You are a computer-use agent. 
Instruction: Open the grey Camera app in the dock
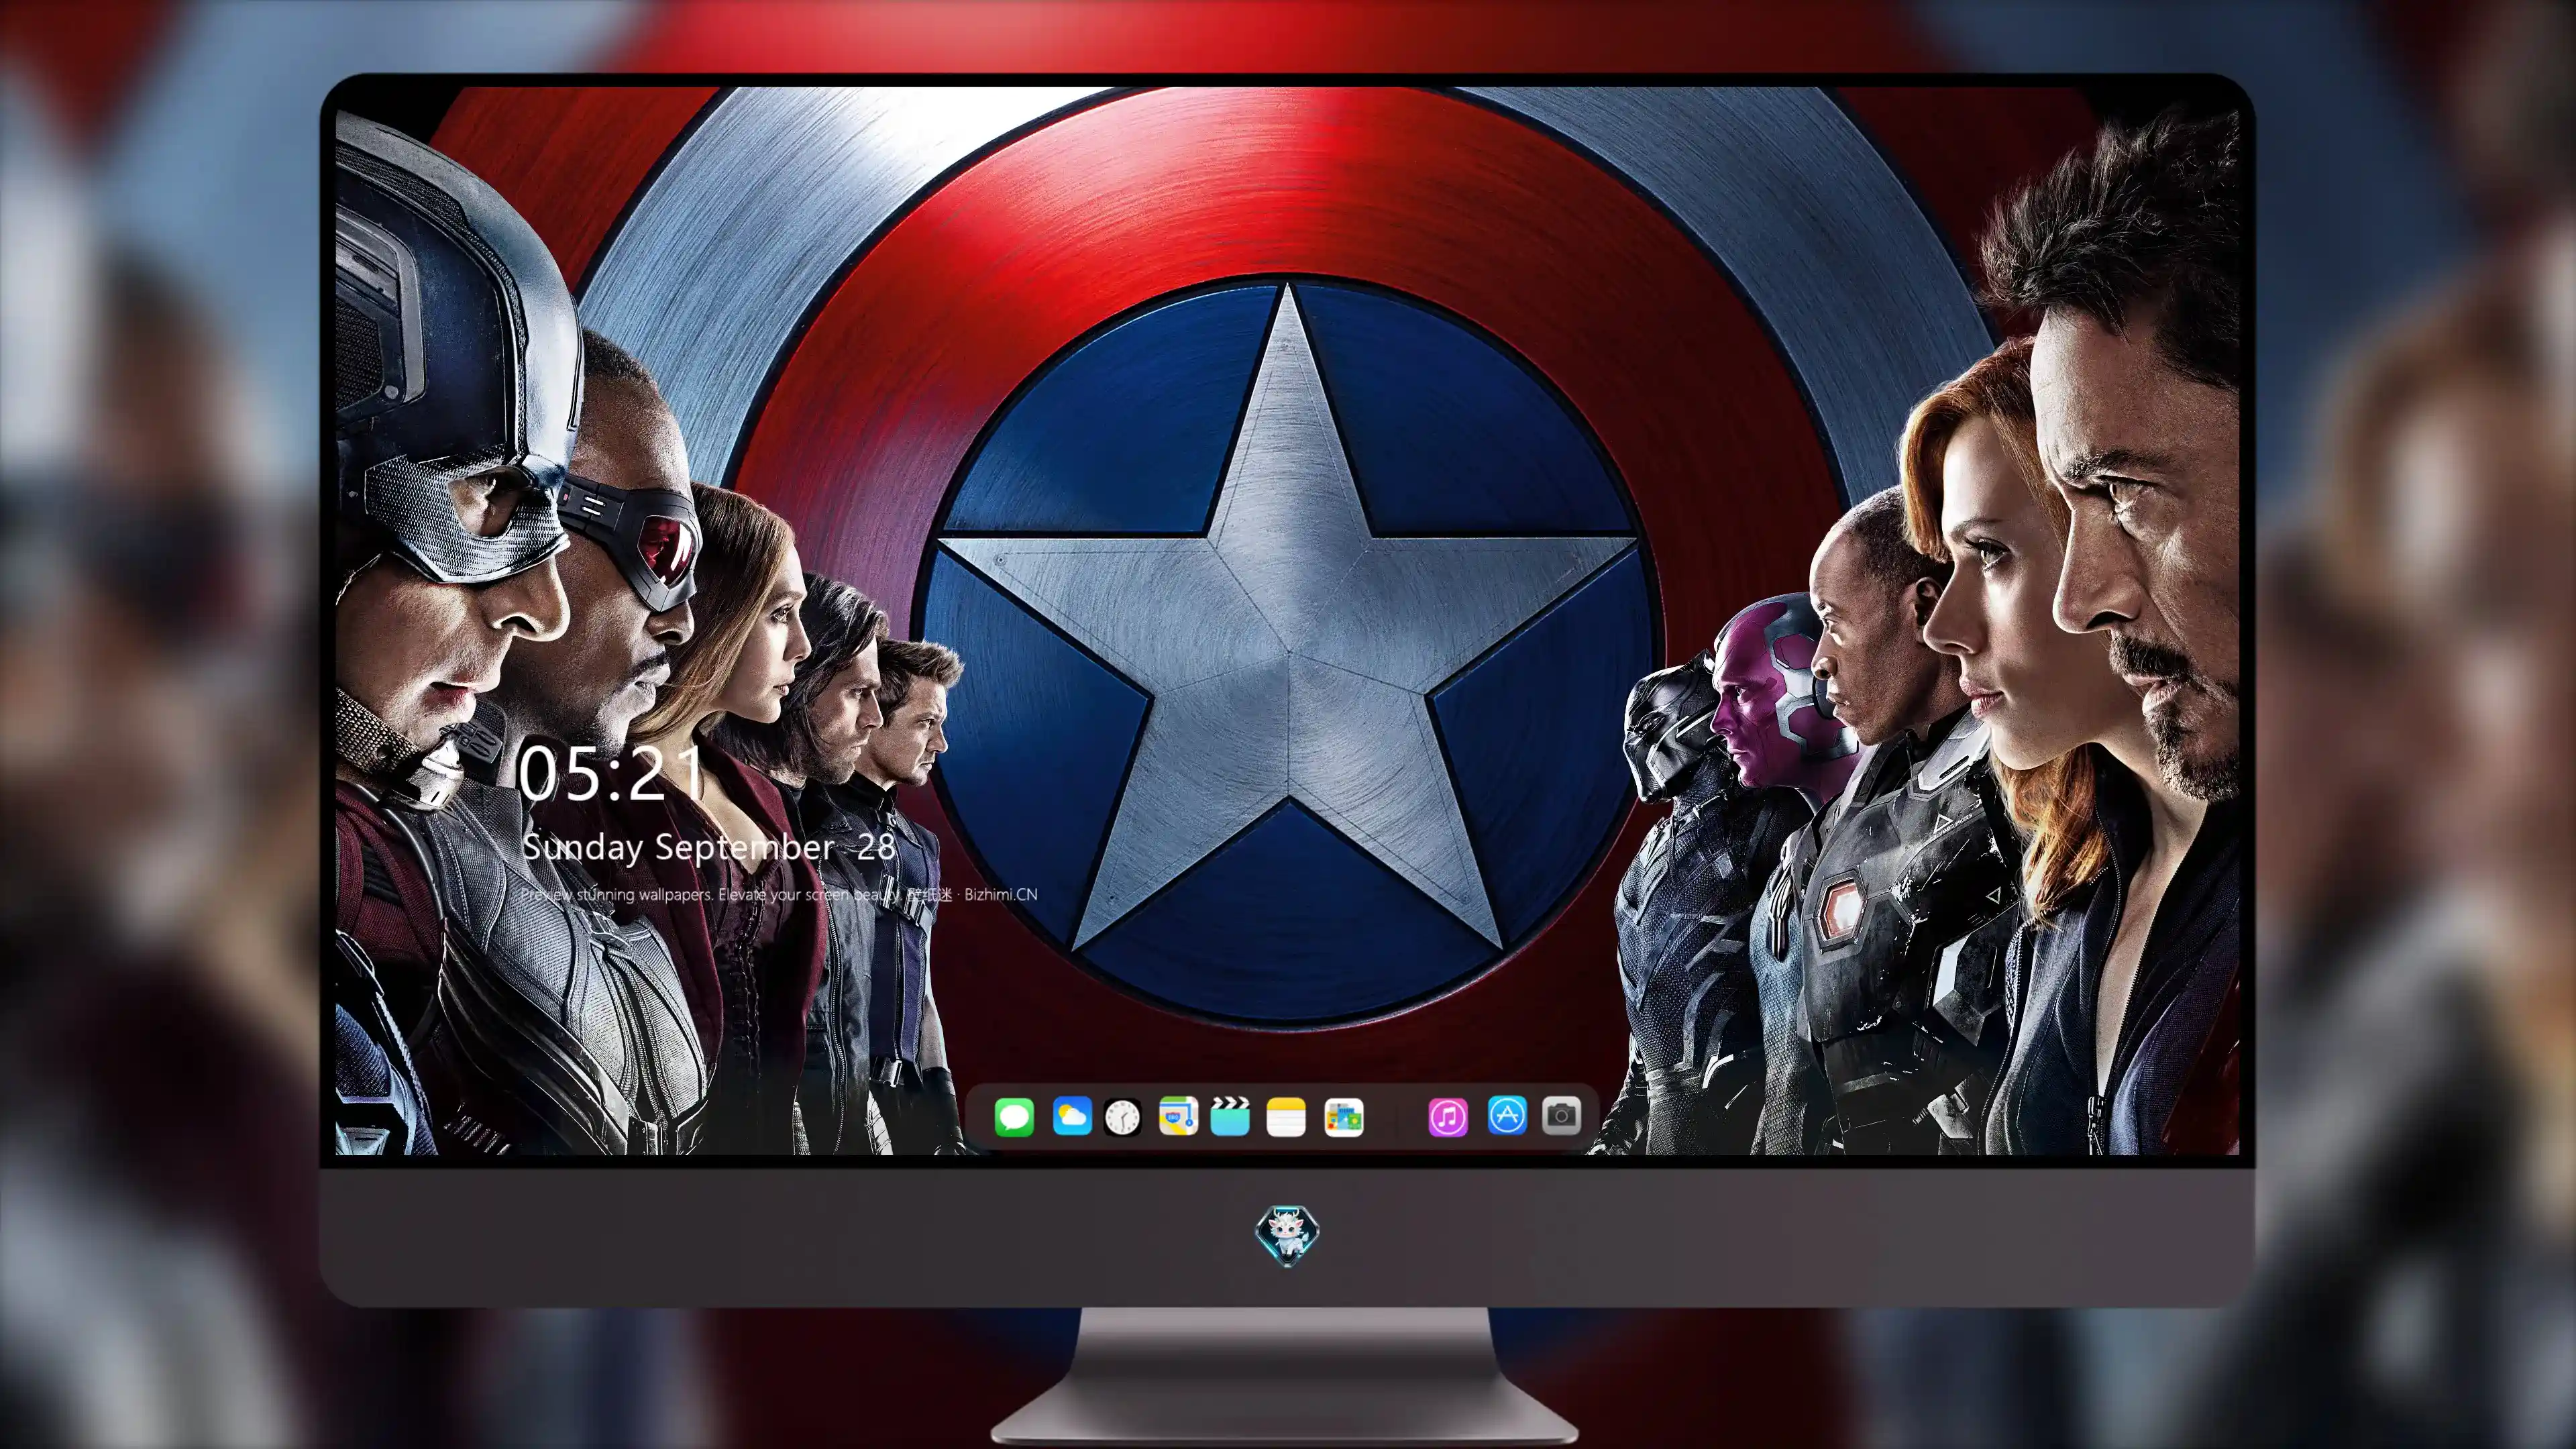(x=1561, y=1115)
